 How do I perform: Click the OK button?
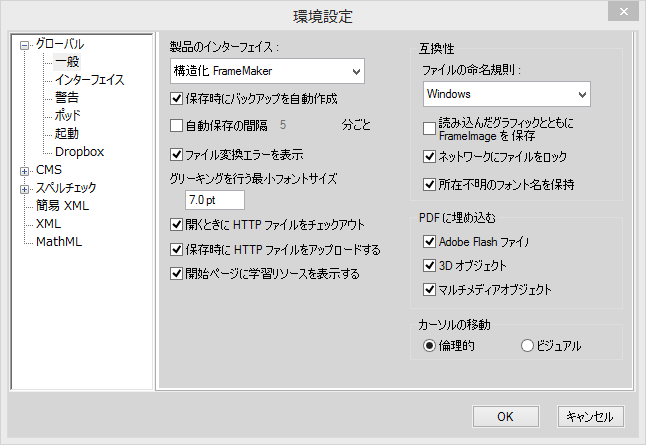click(x=505, y=416)
